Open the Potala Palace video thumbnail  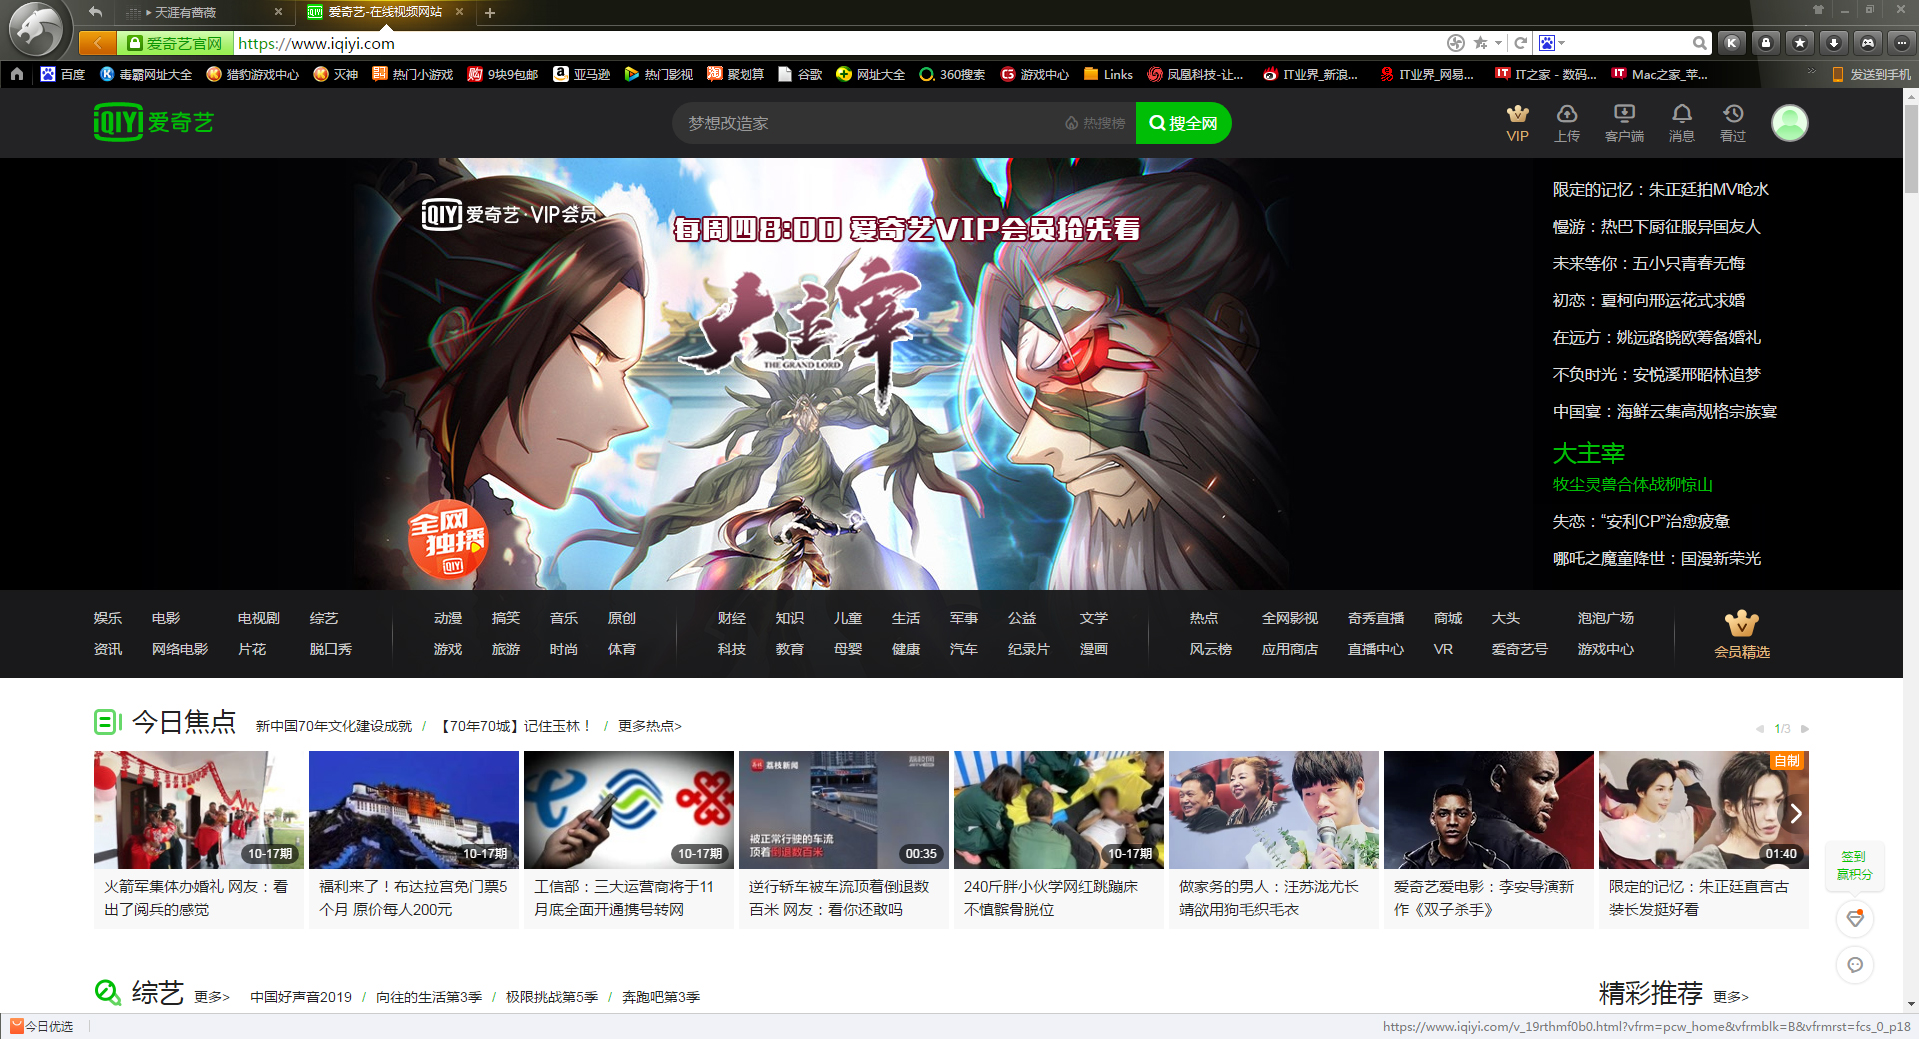pos(413,809)
